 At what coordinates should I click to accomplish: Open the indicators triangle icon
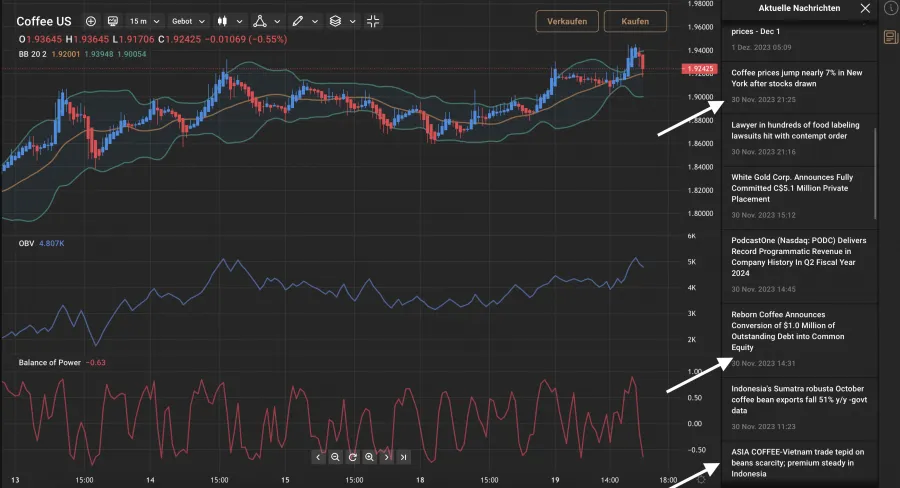[259, 21]
